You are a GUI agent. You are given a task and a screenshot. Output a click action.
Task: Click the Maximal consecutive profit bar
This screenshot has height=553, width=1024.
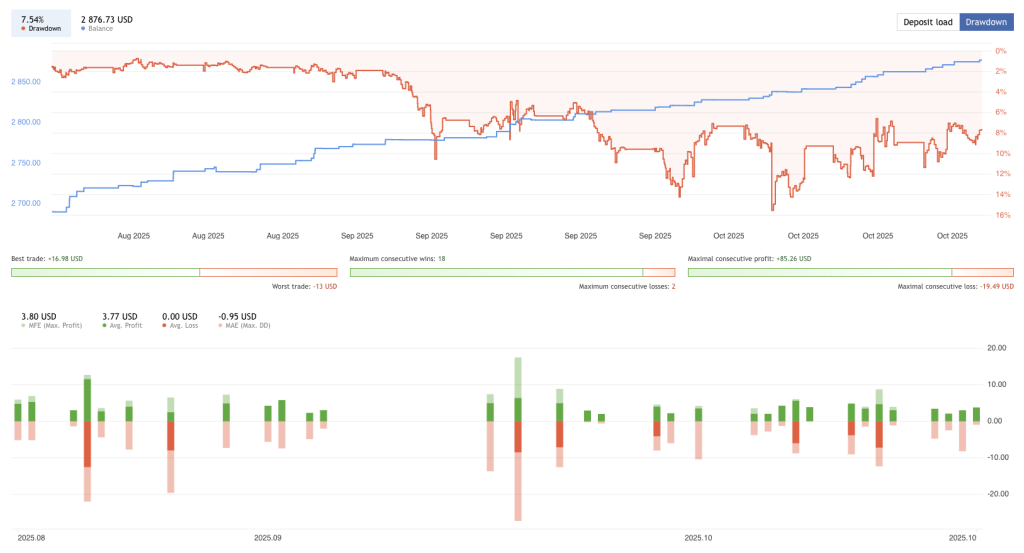pos(820,272)
